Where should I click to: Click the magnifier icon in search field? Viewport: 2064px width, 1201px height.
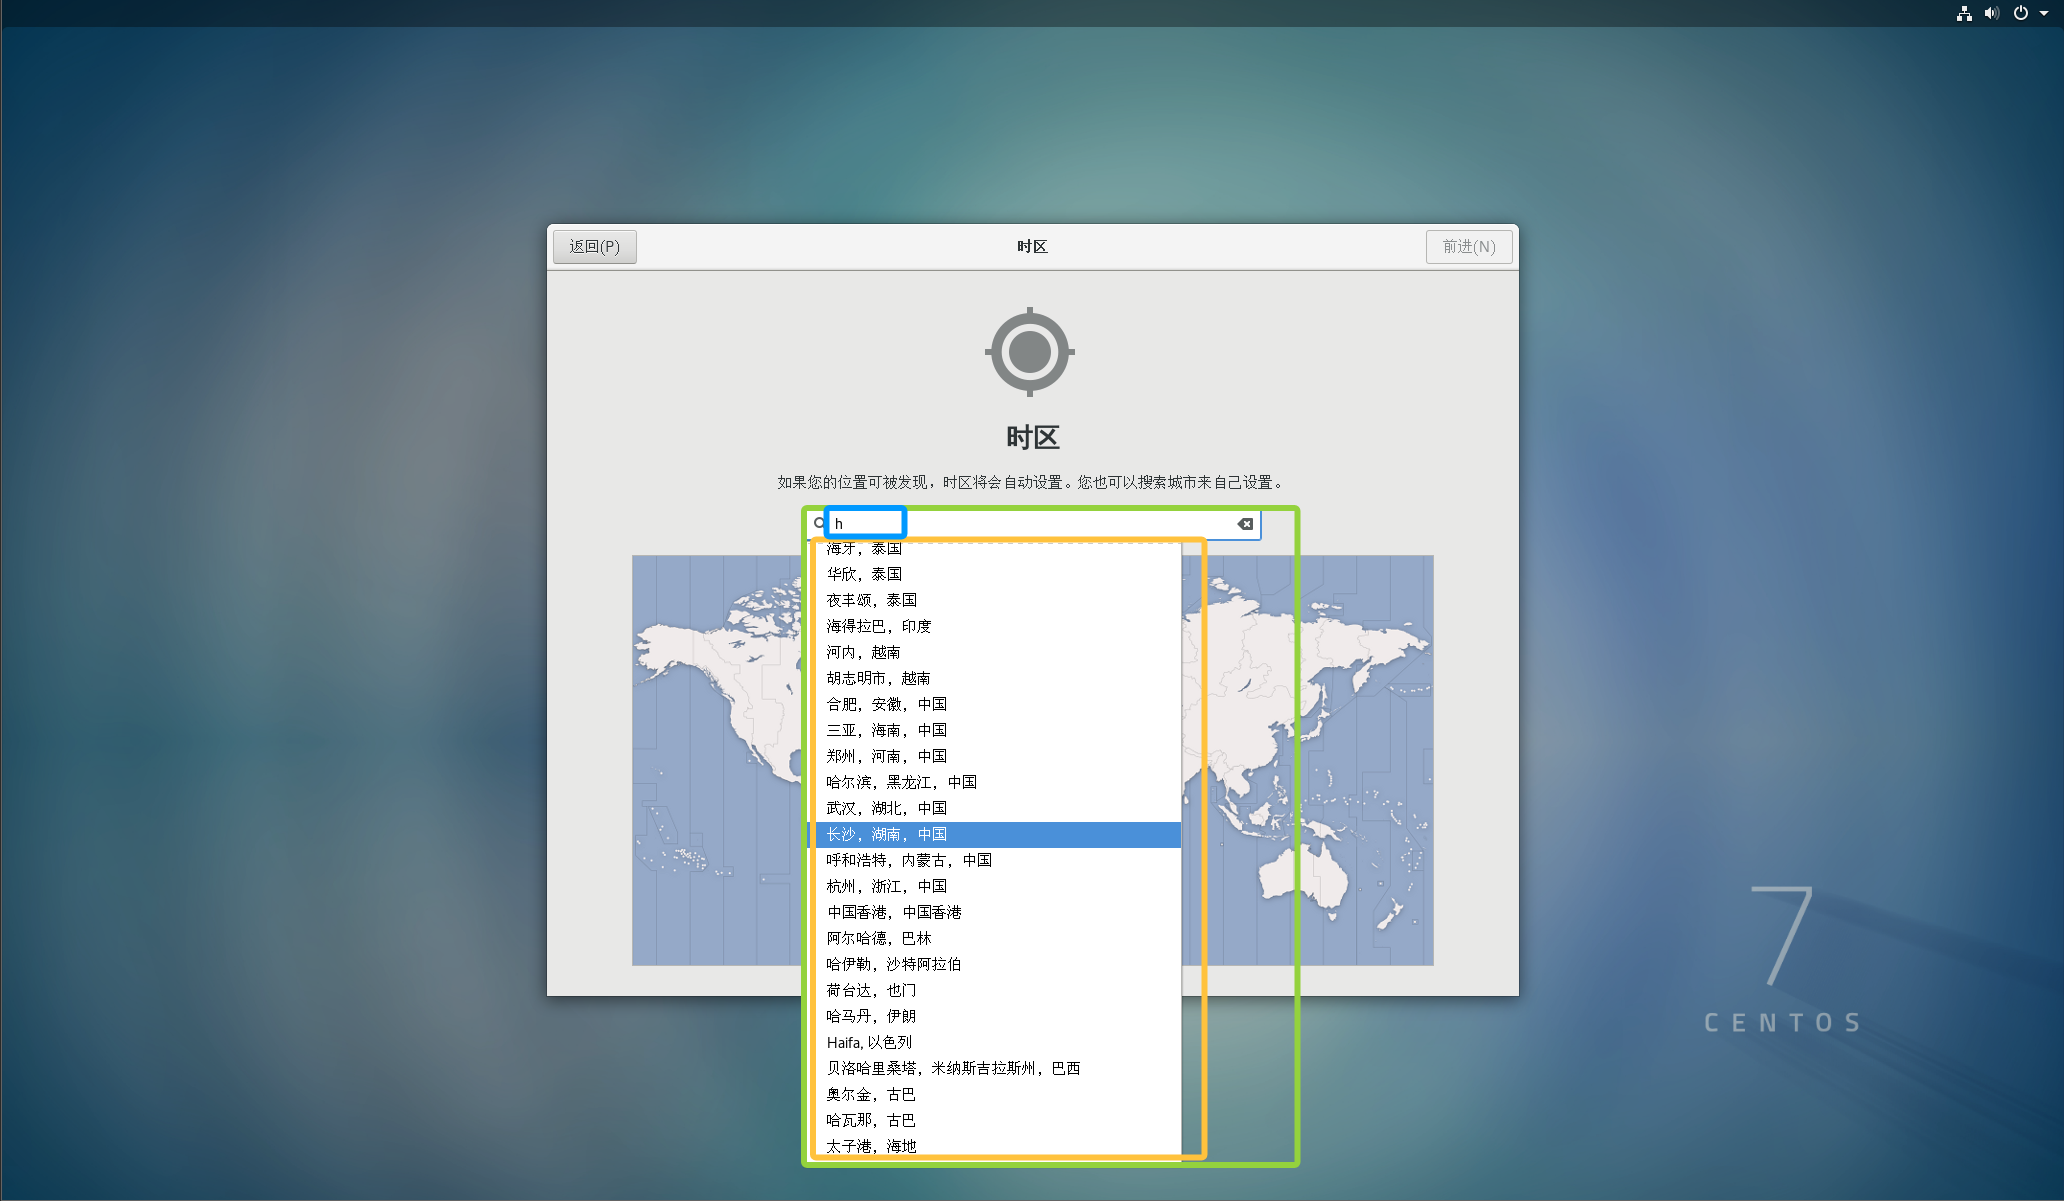(820, 524)
